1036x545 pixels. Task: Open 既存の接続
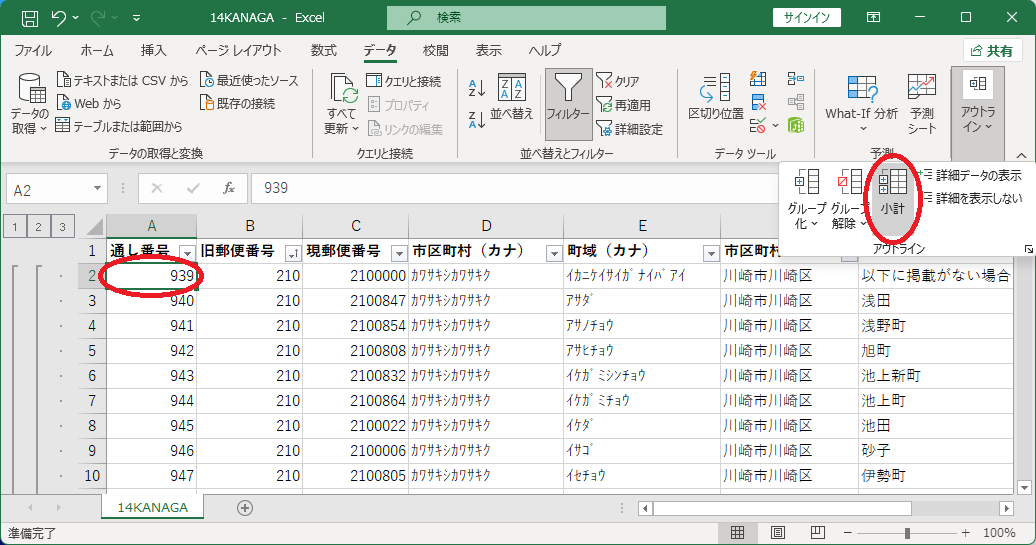pos(237,103)
